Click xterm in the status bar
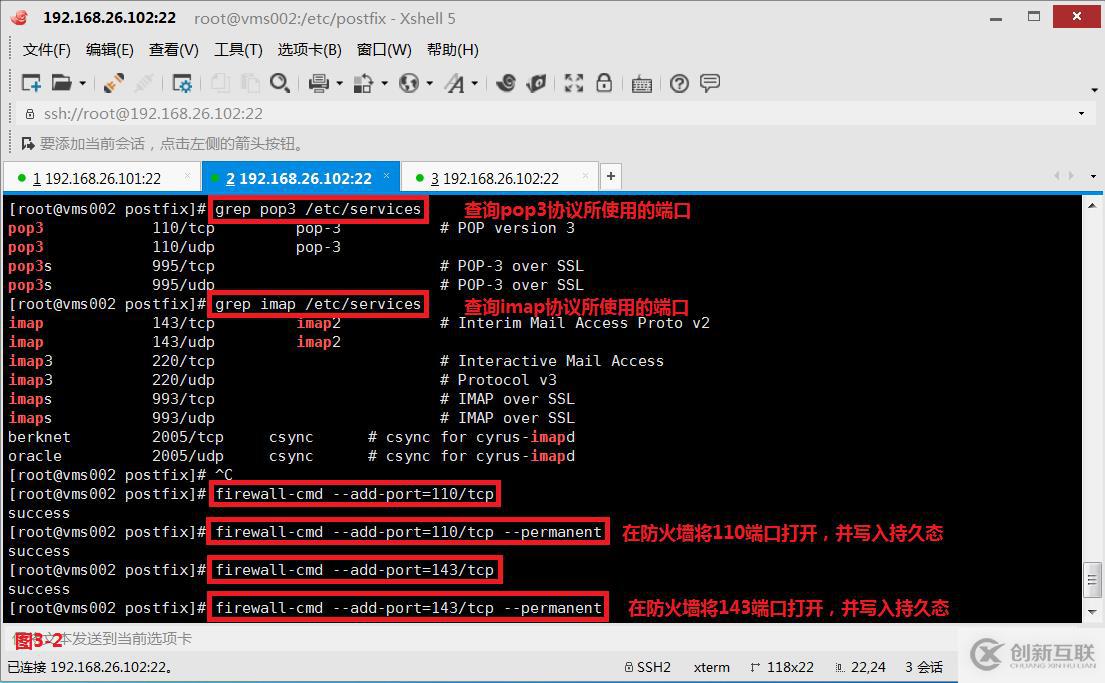 click(712, 667)
